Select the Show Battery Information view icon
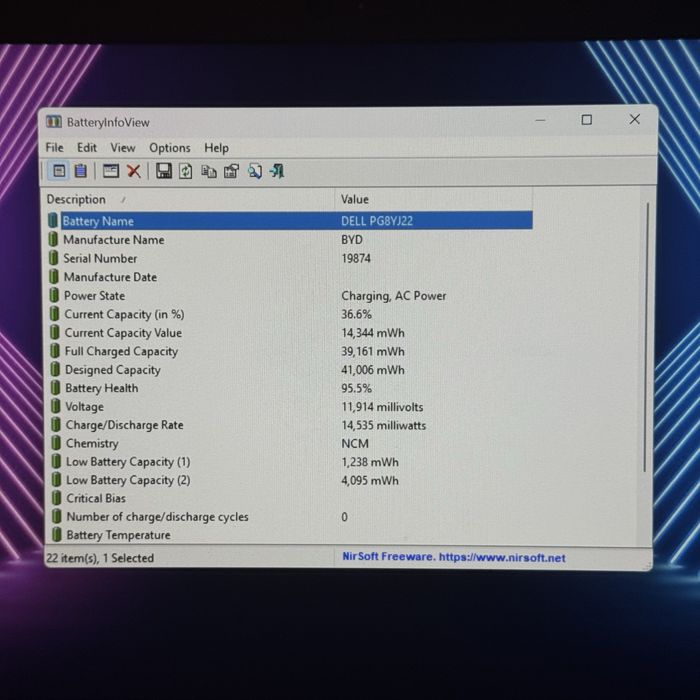 click(59, 171)
